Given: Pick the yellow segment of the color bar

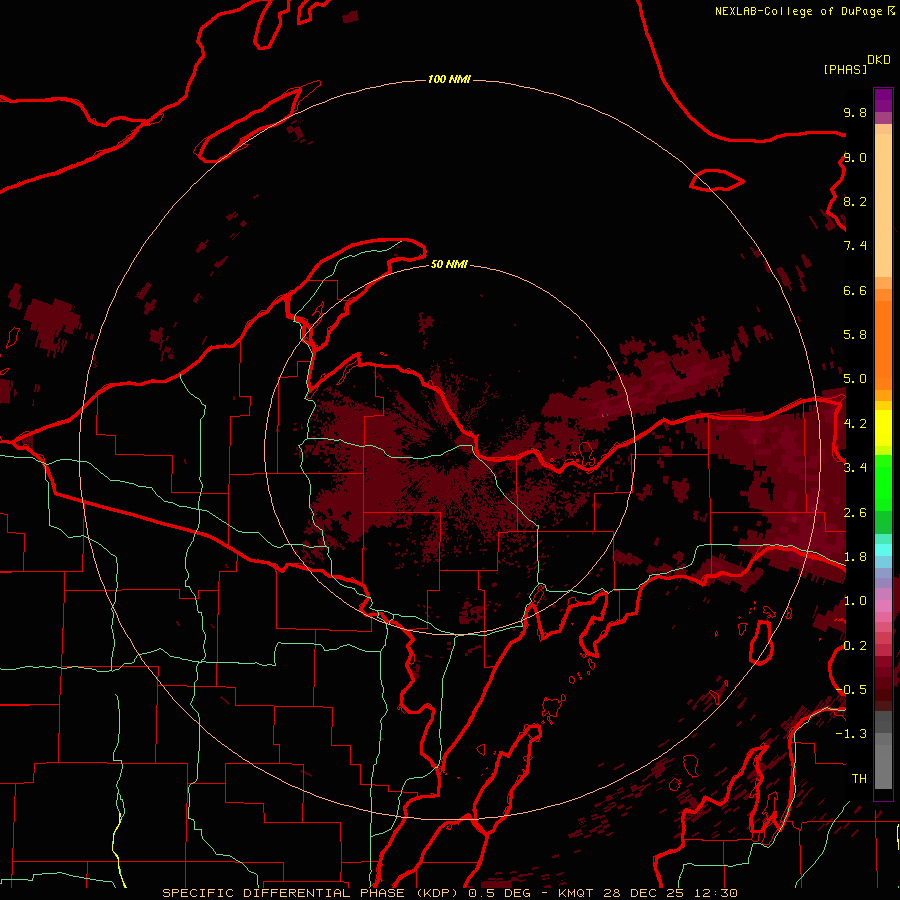Looking at the screenshot, I should [x=883, y=428].
